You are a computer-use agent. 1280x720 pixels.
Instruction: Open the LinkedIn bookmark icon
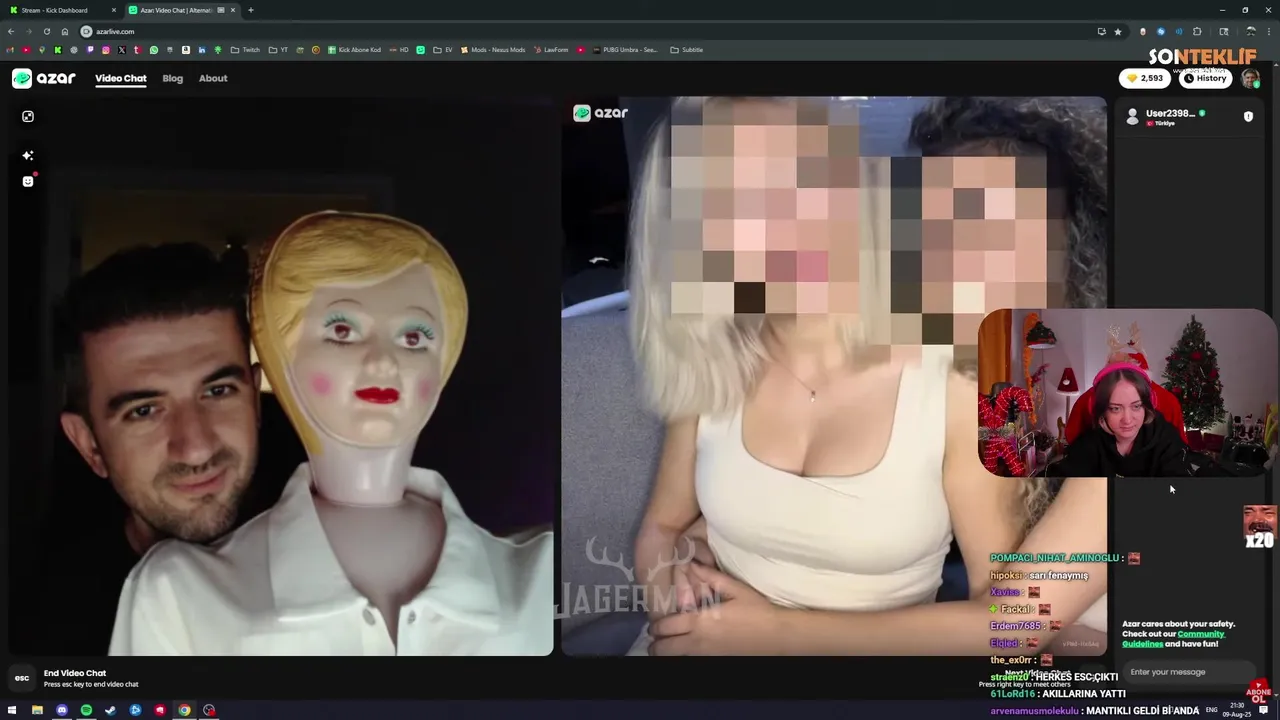tap(202, 50)
